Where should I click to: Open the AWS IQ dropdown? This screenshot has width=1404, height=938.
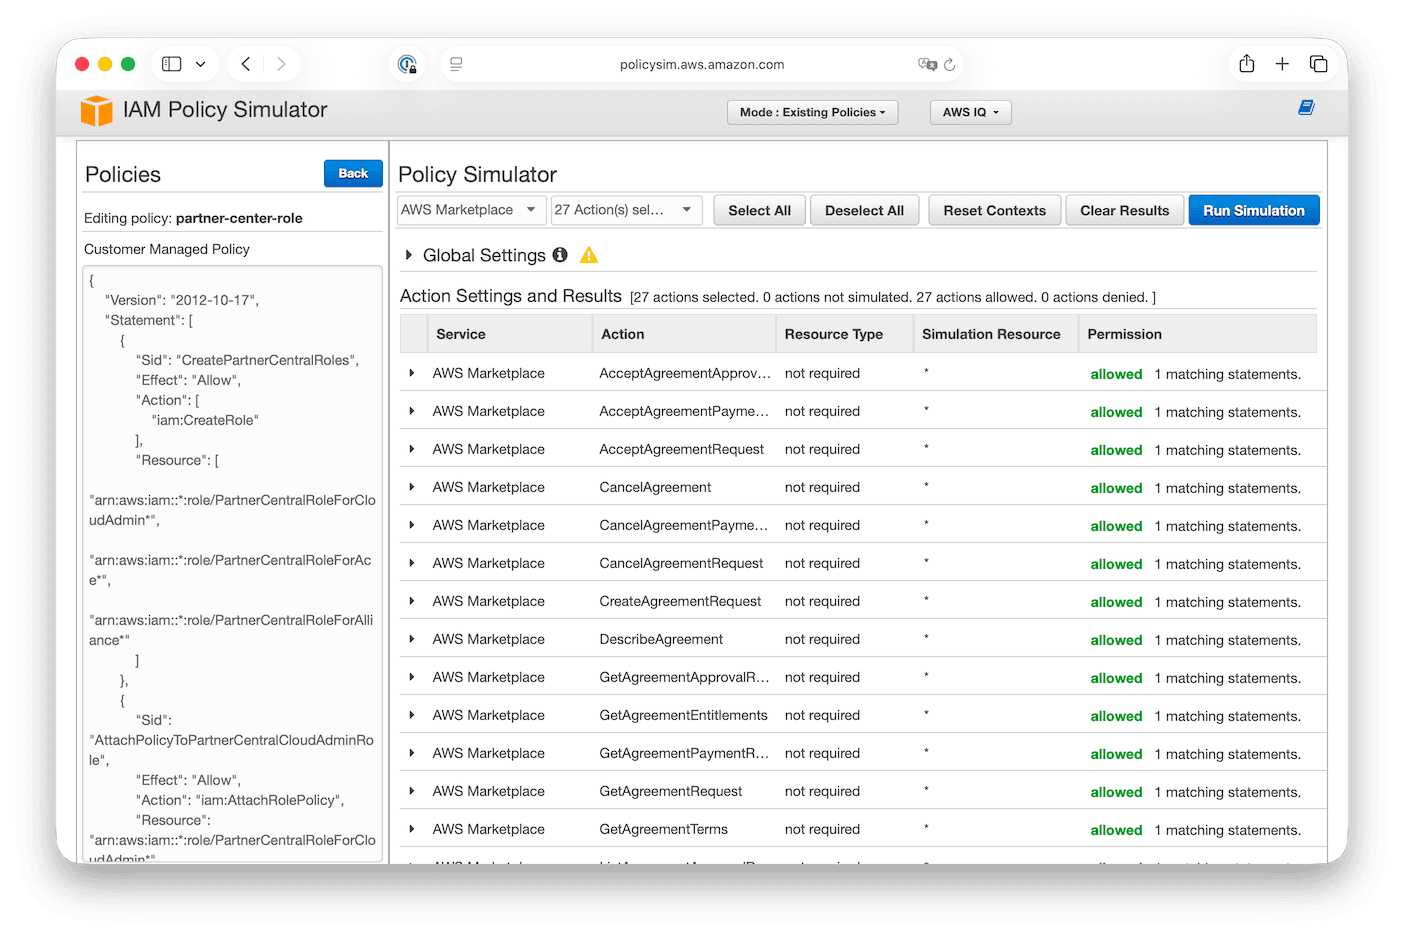click(x=970, y=112)
